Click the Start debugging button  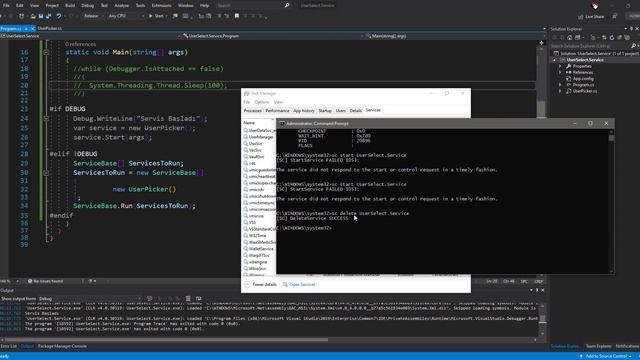click(x=156, y=16)
